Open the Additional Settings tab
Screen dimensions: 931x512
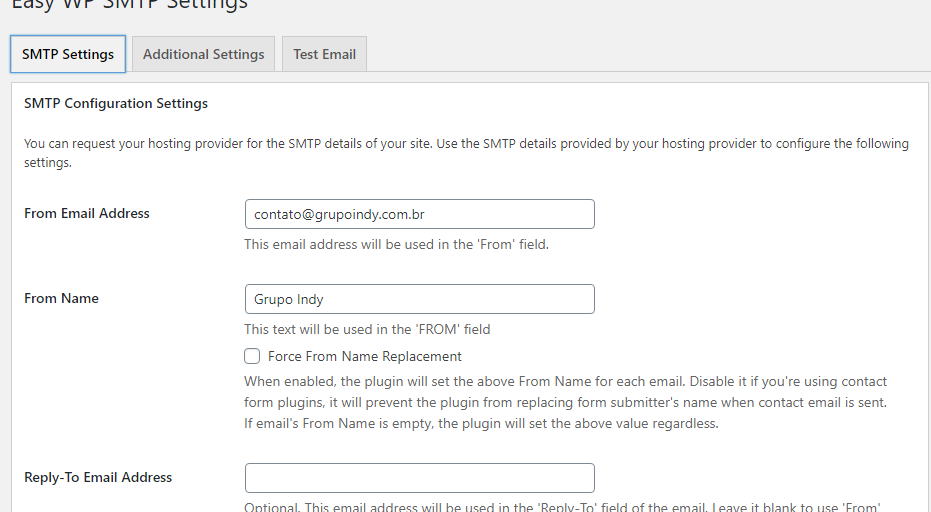click(x=203, y=54)
